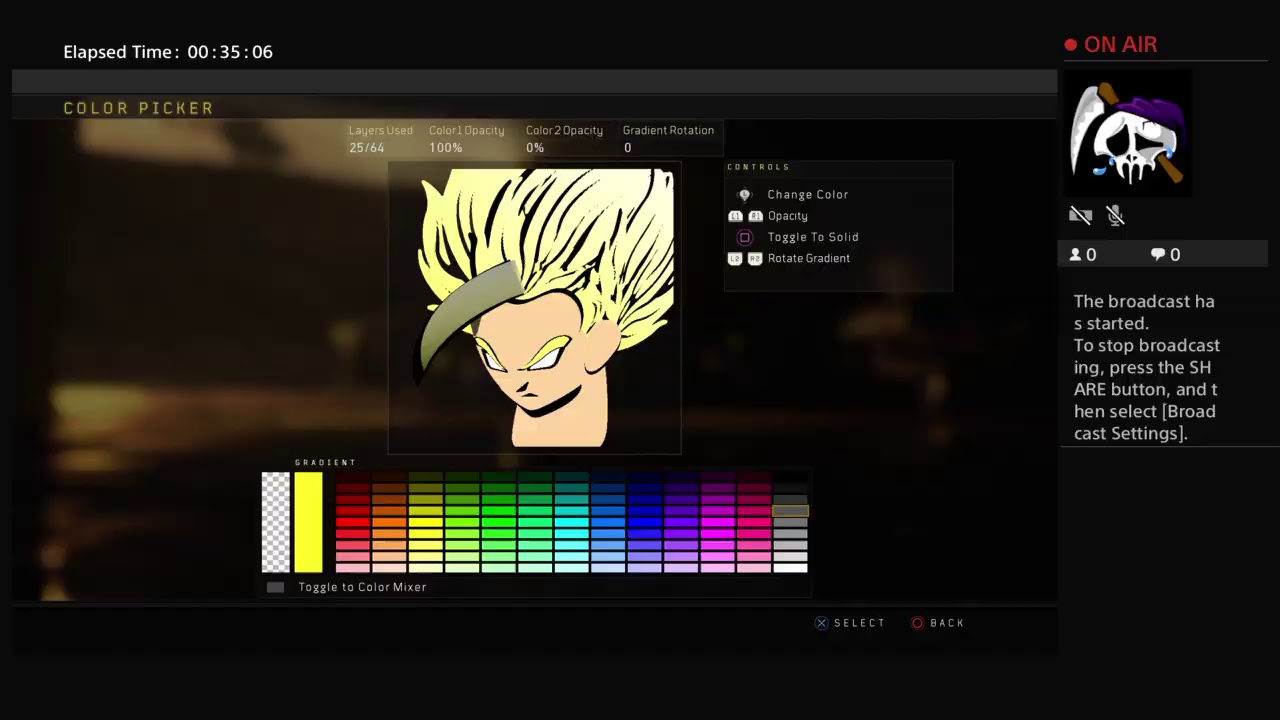Click the square button icon for Toggle To Solid
The height and width of the screenshot is (720, 1280).
[x=744, y=237]
